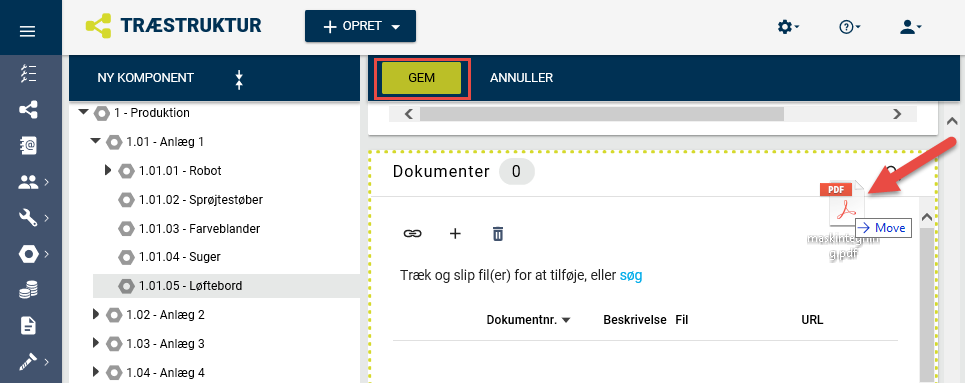965x383 pixels.
Task: Open the share nodes sidebar icon
Action: (x=28, y=110)
